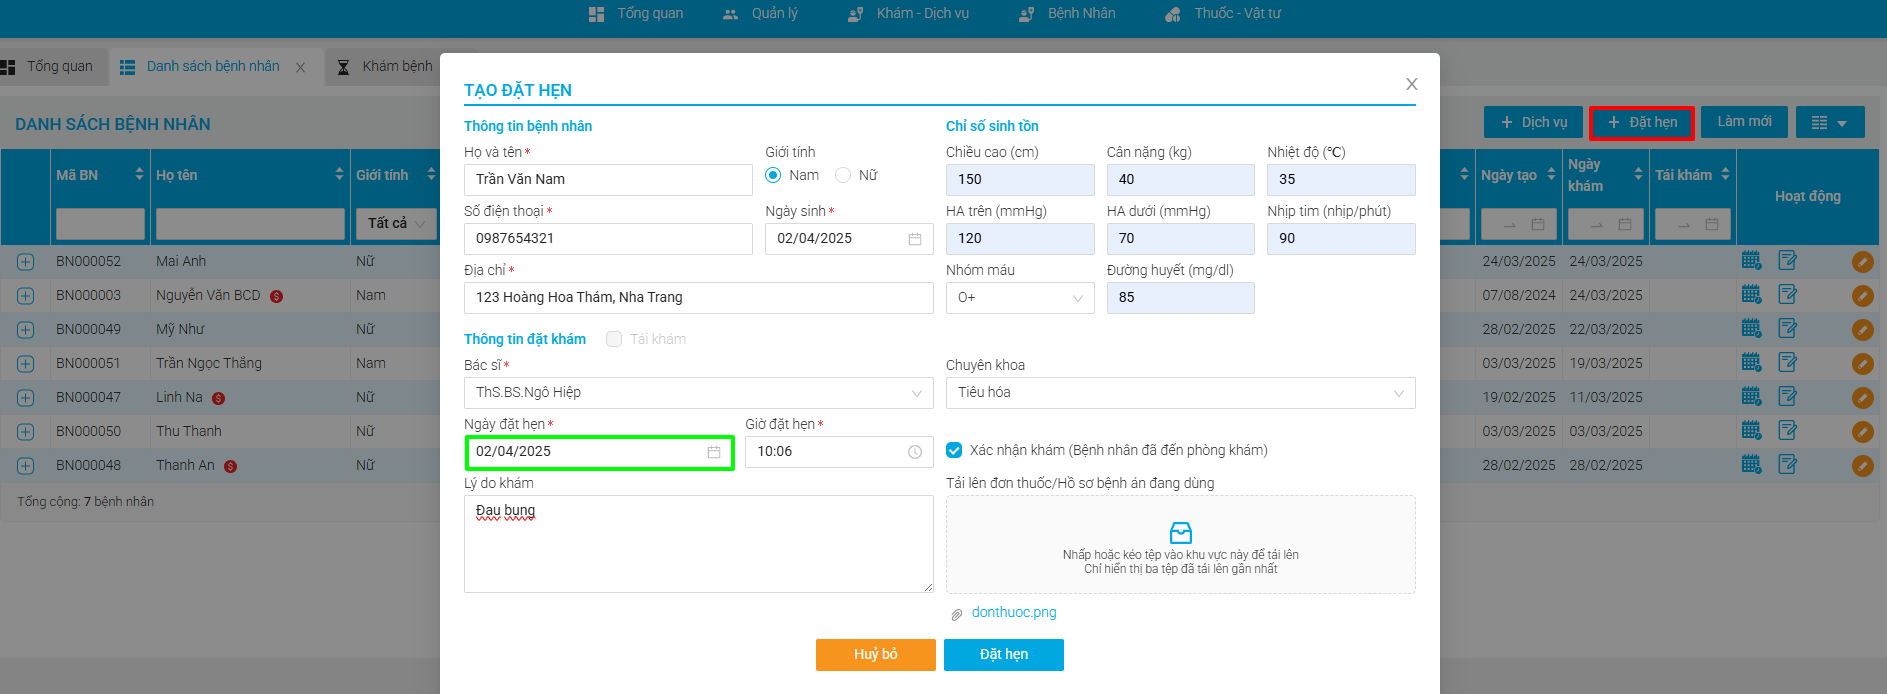Click Số điện thoại input field

(608, 239)
